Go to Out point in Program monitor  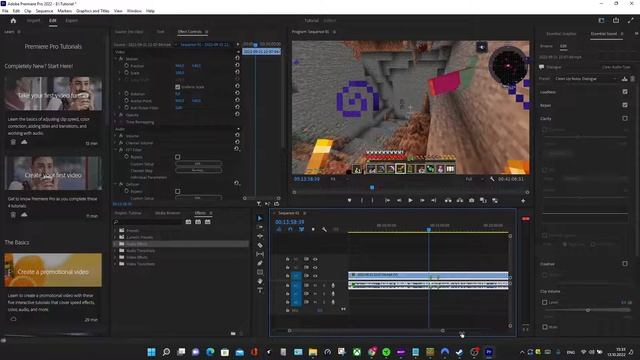click(x=433, y=200)
